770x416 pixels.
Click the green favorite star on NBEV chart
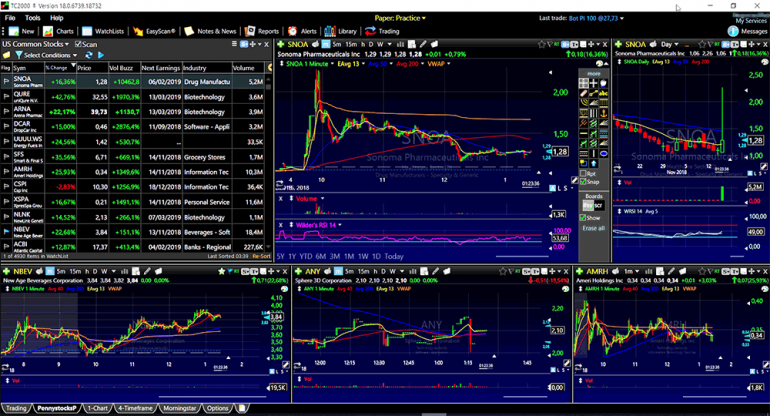coord(221,271)
